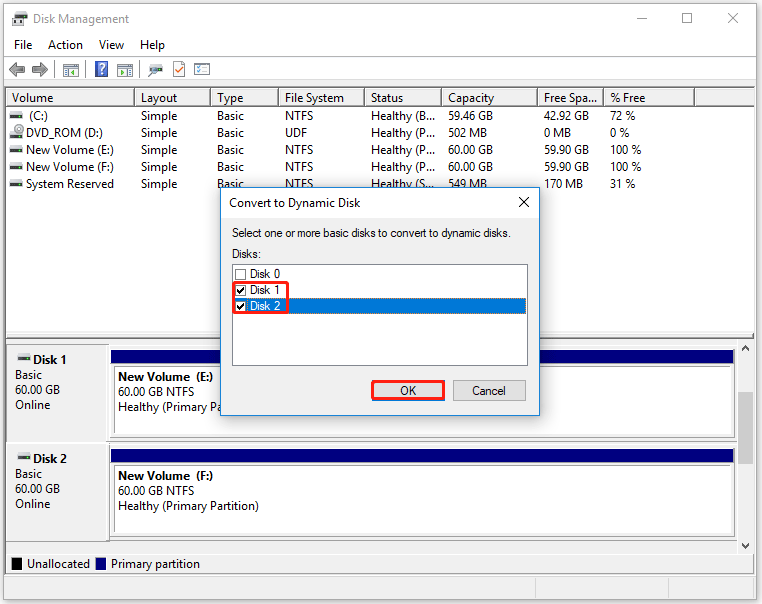
Task: Click the '502 MB' capacity cell
Action: [467, 133]
